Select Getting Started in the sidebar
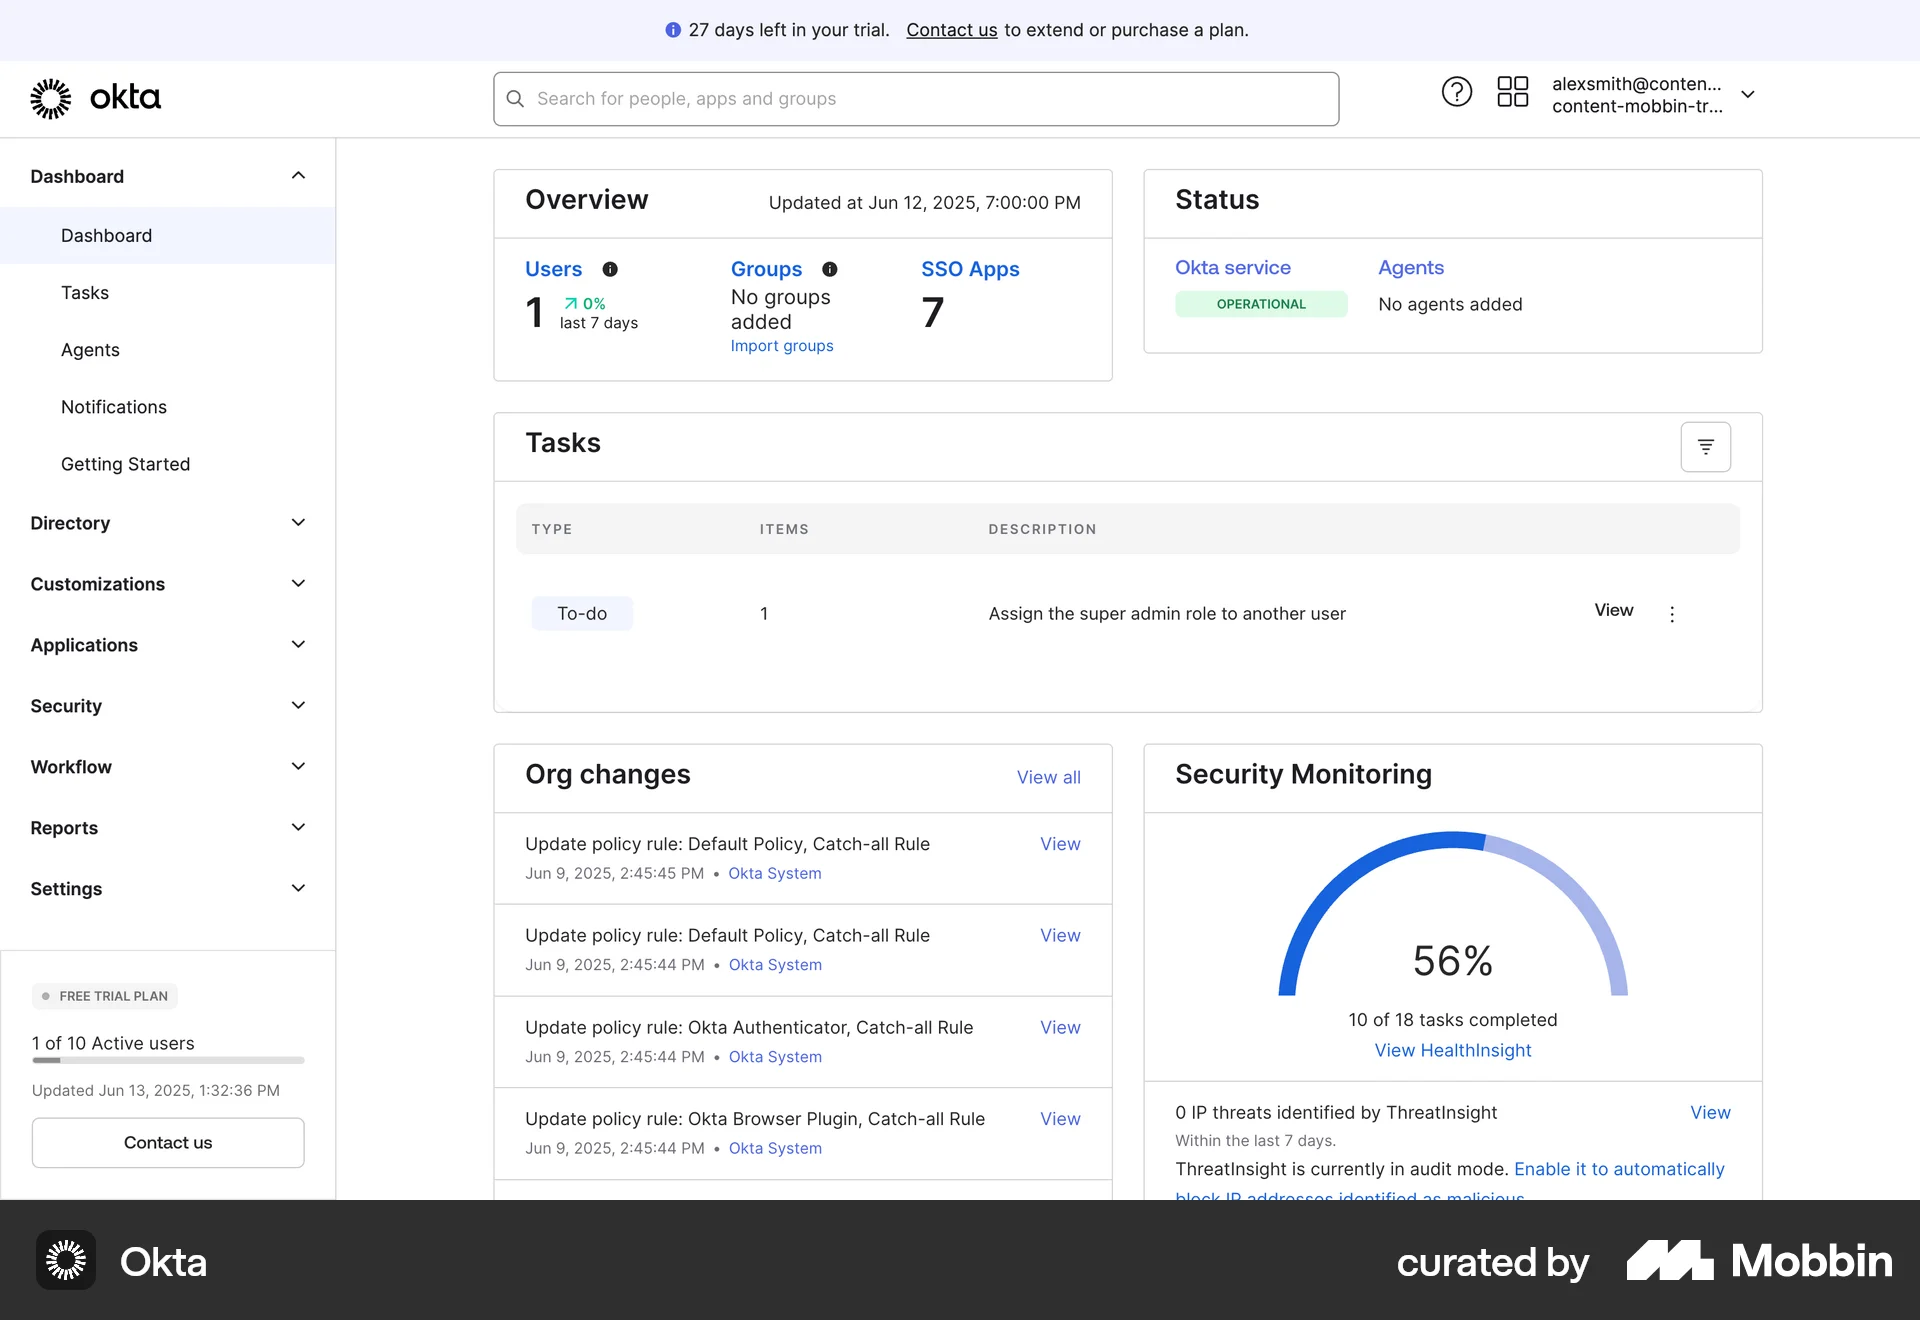The image size is (1920, 1320). coord(125,464)
